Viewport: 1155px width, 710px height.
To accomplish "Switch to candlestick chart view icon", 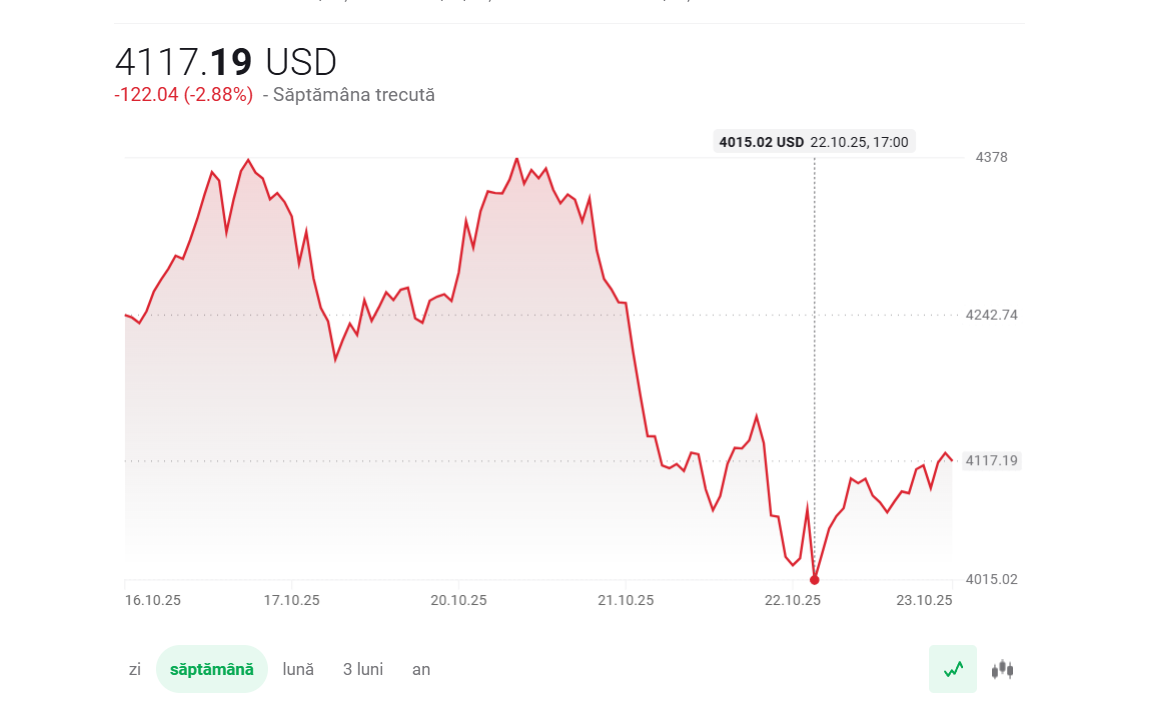I will point(1002,669).
